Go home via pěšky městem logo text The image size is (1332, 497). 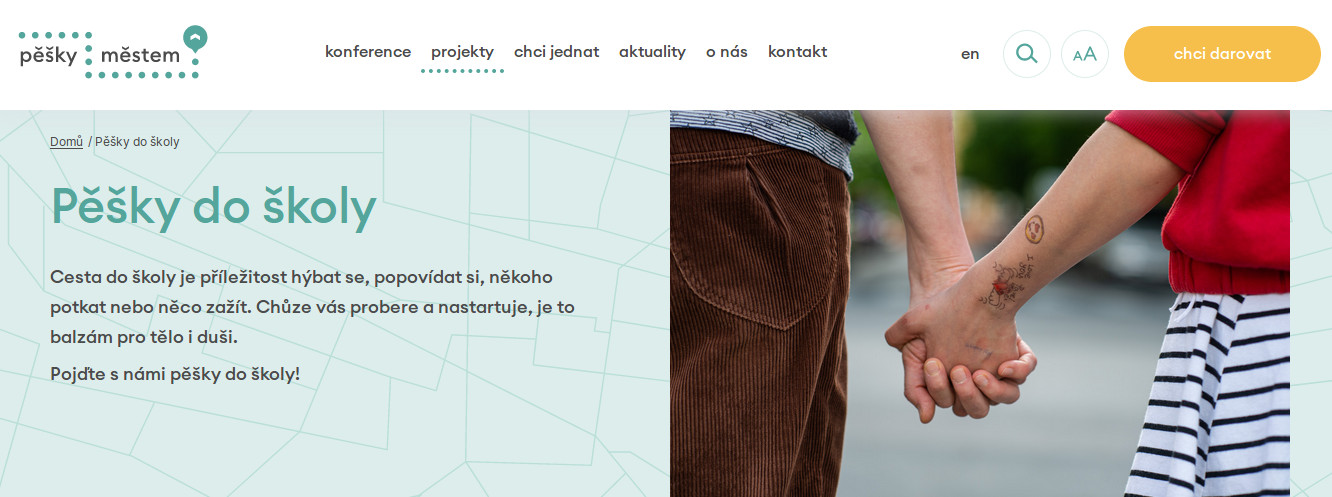click(x=100, y=56)
